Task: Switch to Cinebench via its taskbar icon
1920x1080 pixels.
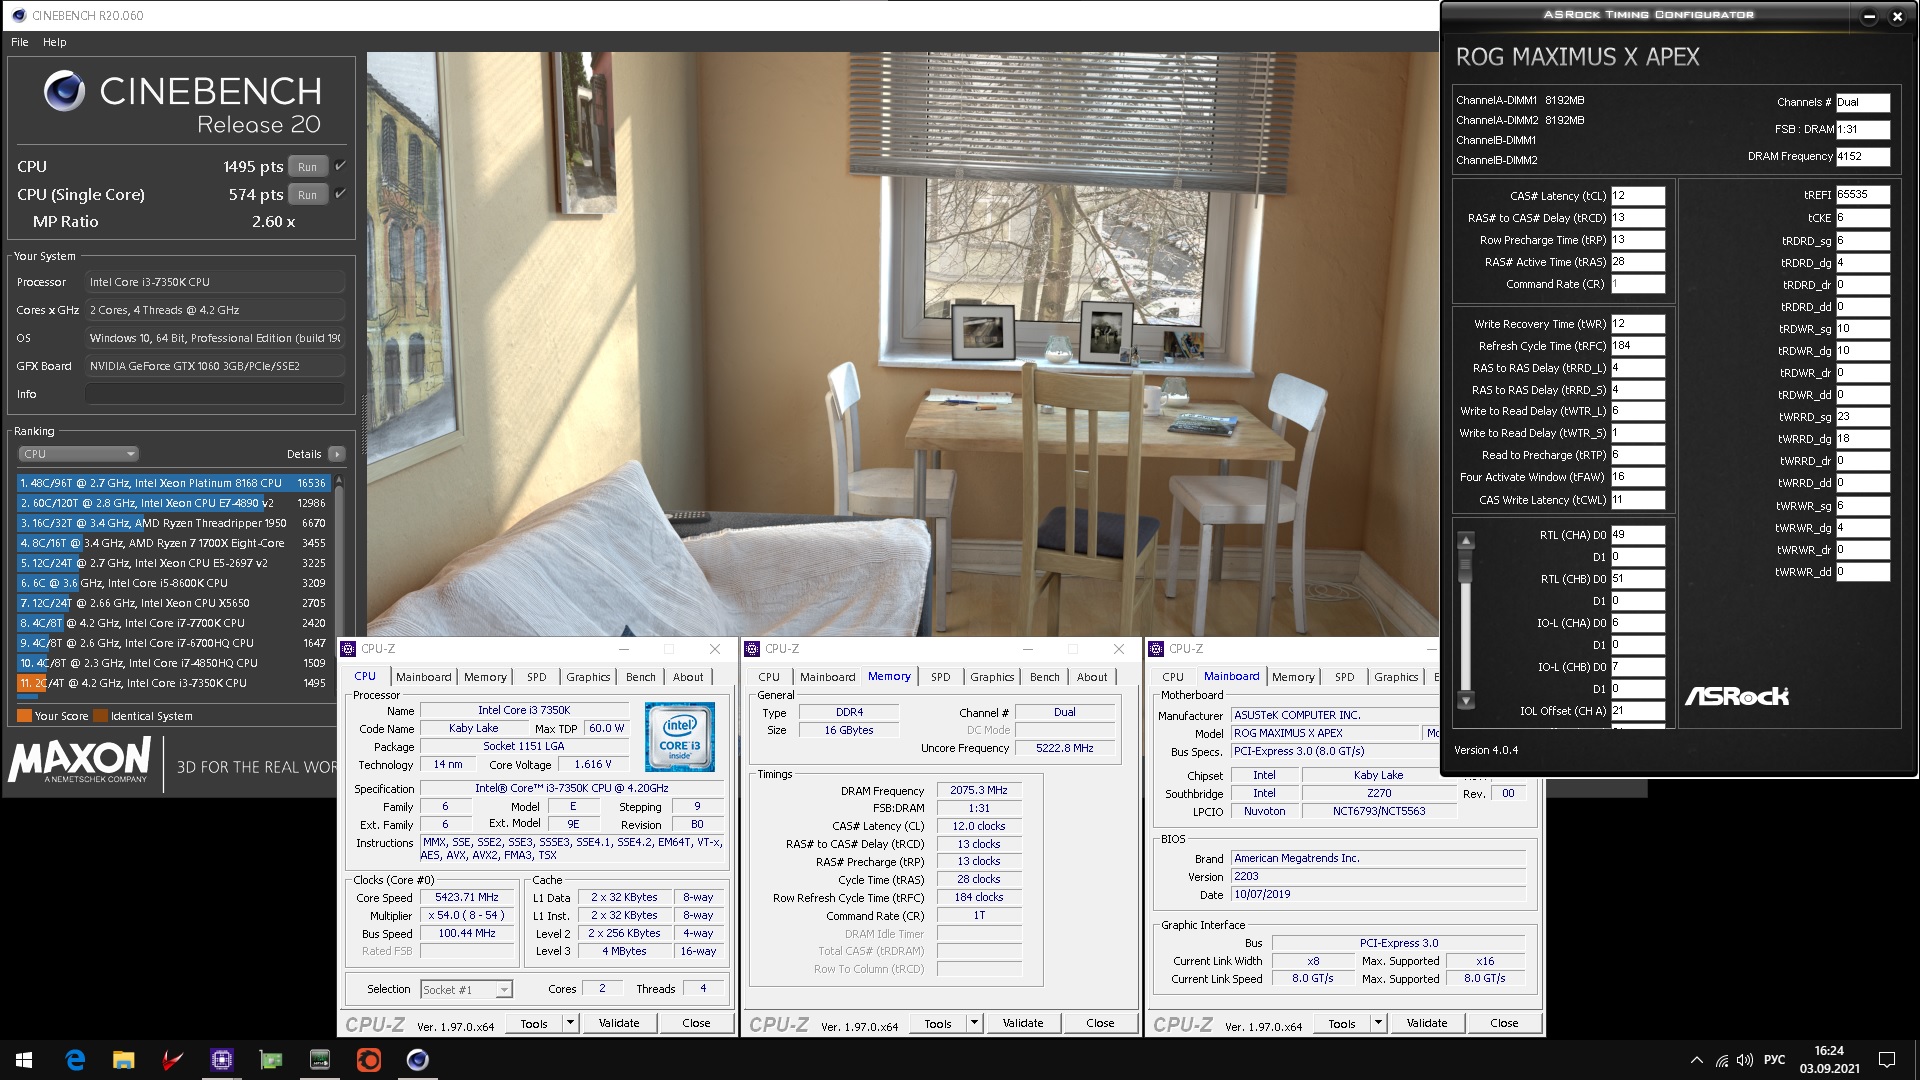Action: (417, 1060)
